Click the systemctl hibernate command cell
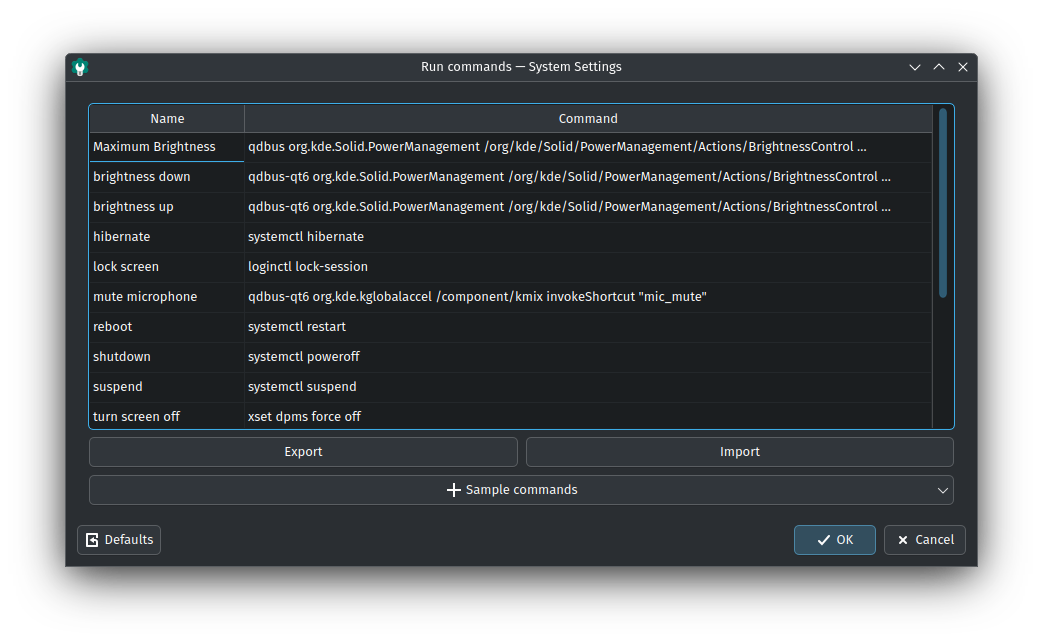This screenshot has width=1043, height=644. click(x=588, y=237)
